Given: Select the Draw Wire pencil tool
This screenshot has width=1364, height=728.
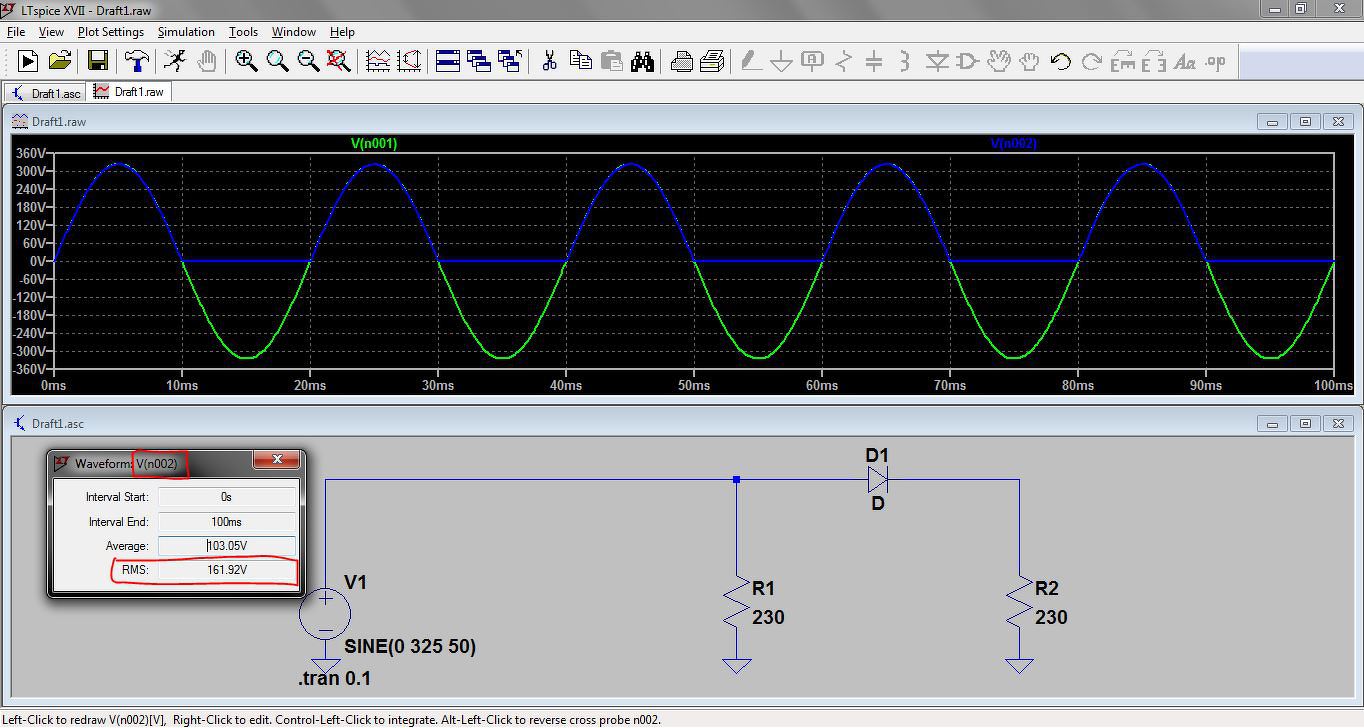Looking at the screenshot, I should tap(750, 62).
